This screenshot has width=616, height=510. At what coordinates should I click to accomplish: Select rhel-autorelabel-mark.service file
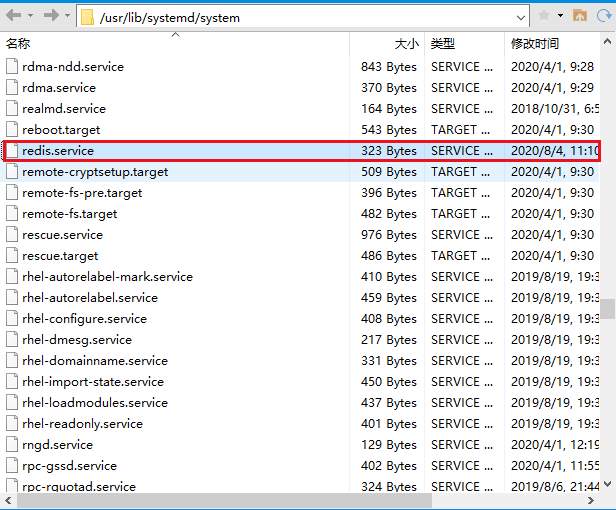(108, 277)
